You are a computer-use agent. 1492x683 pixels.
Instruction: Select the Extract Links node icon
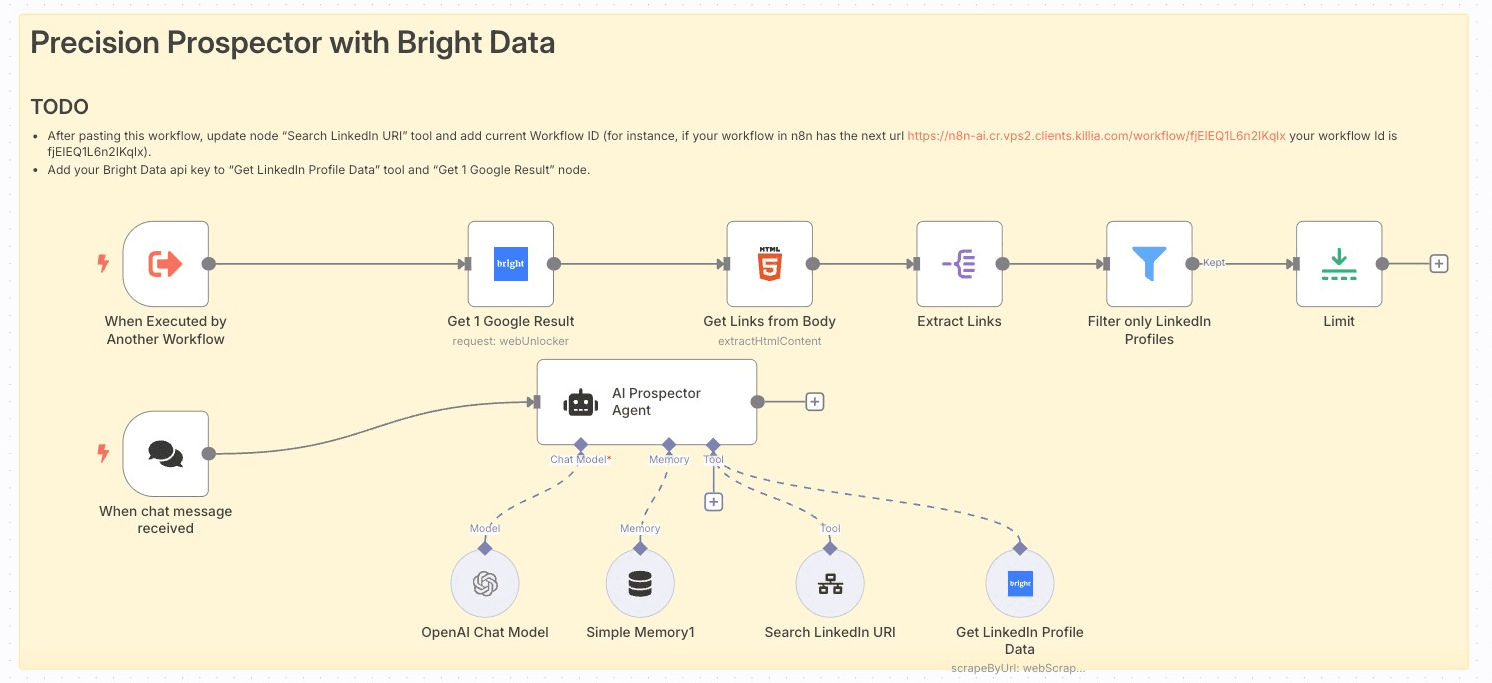click(x=959, y=264)
